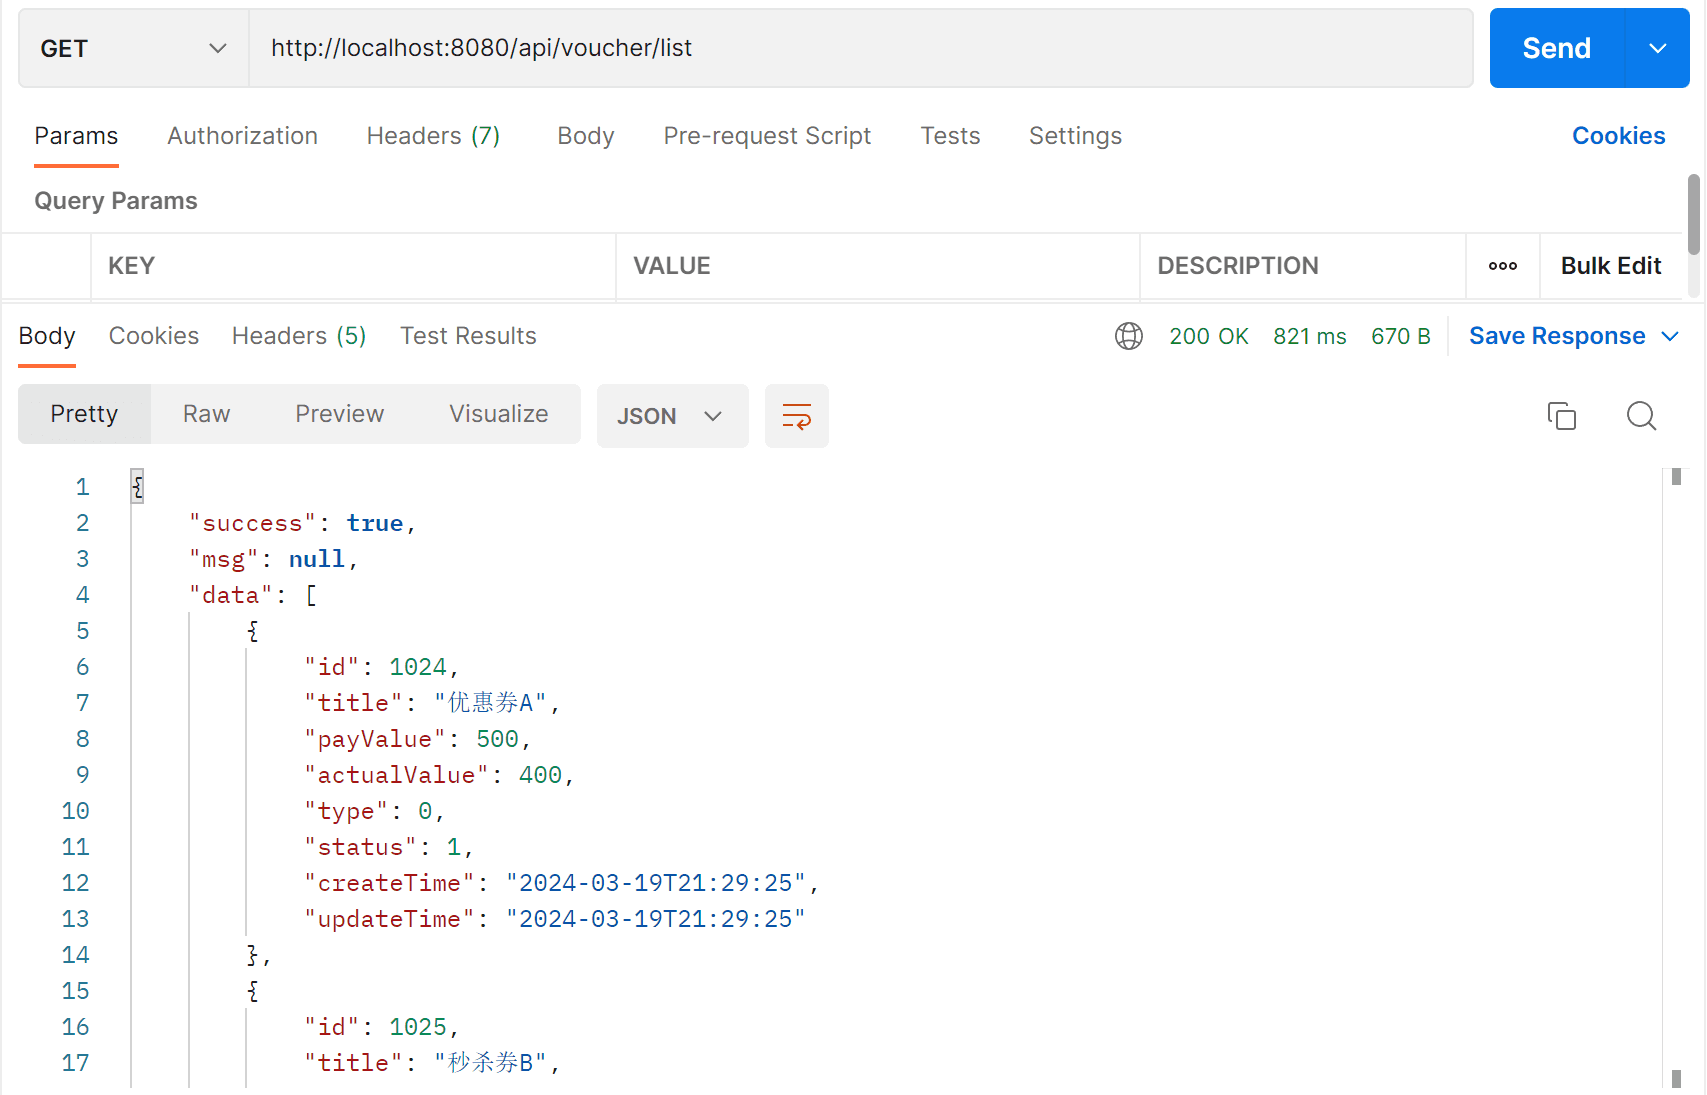Click the VALUE column header
This screenshot has width=1707, height=1095.
(671, 266)
